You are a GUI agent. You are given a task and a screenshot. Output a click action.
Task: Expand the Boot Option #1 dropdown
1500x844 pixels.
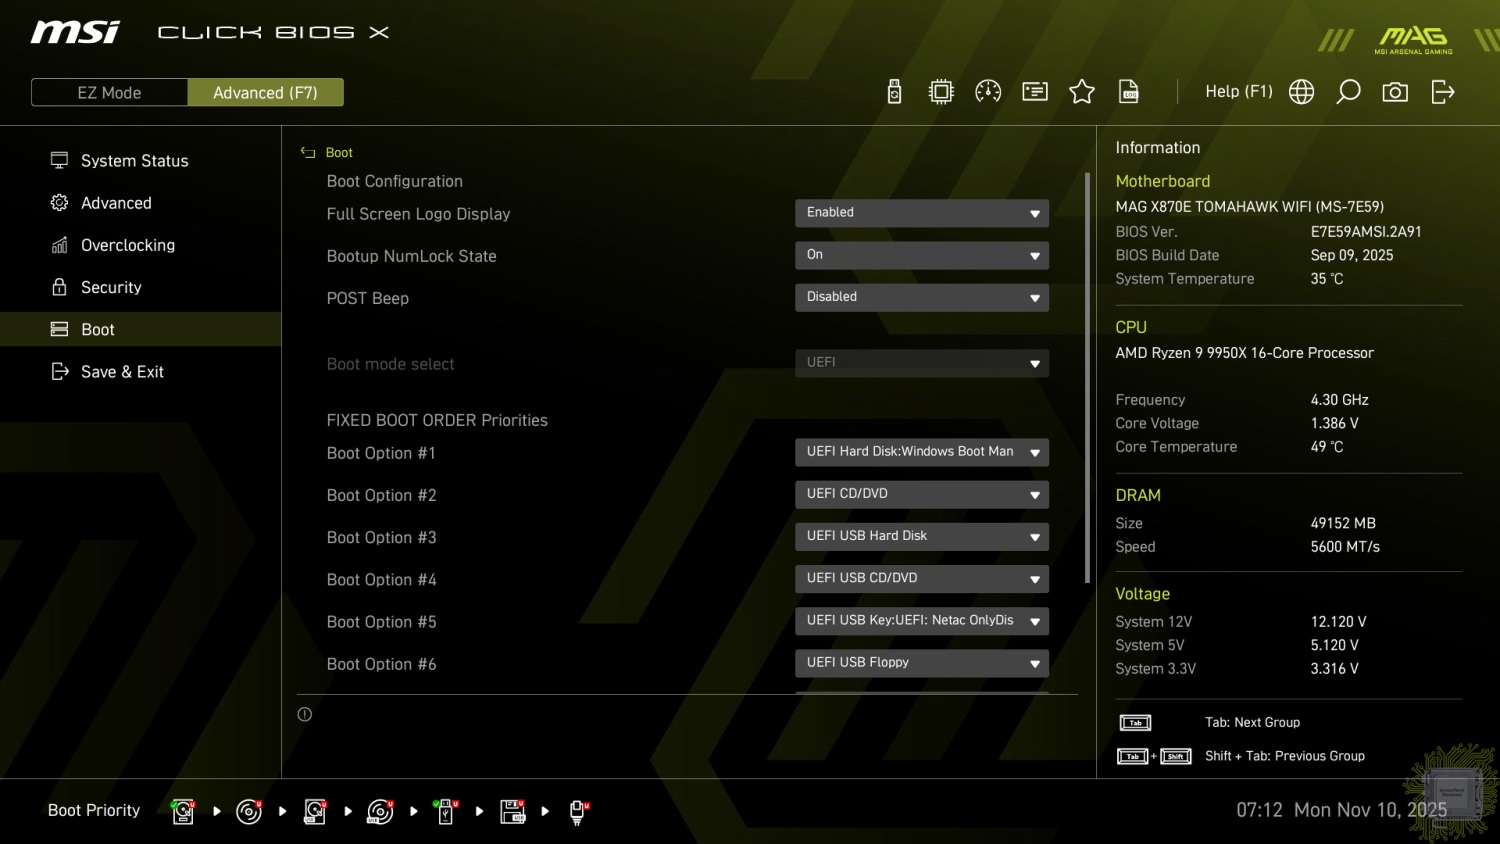point(921,452)
